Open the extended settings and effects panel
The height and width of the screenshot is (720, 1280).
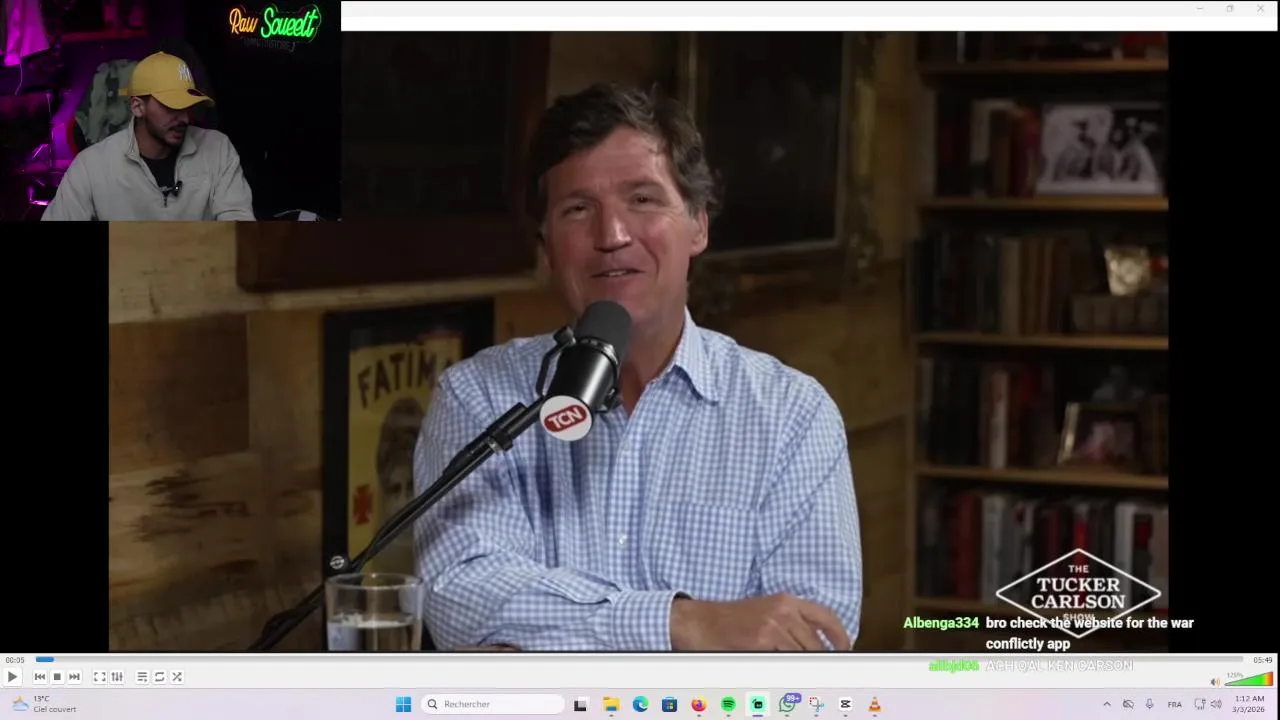117,677
